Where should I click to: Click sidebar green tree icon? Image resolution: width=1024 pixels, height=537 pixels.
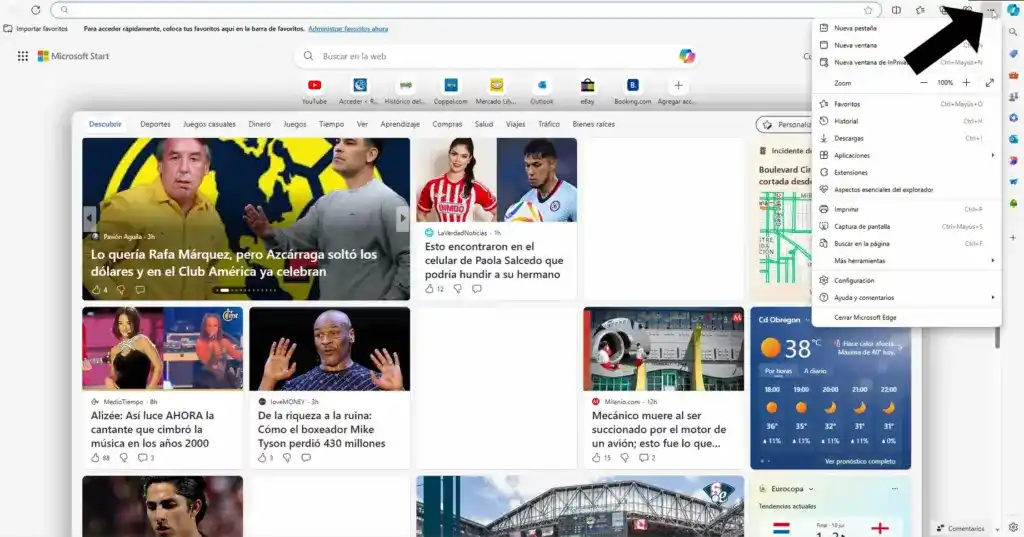tap(1013, 204)
